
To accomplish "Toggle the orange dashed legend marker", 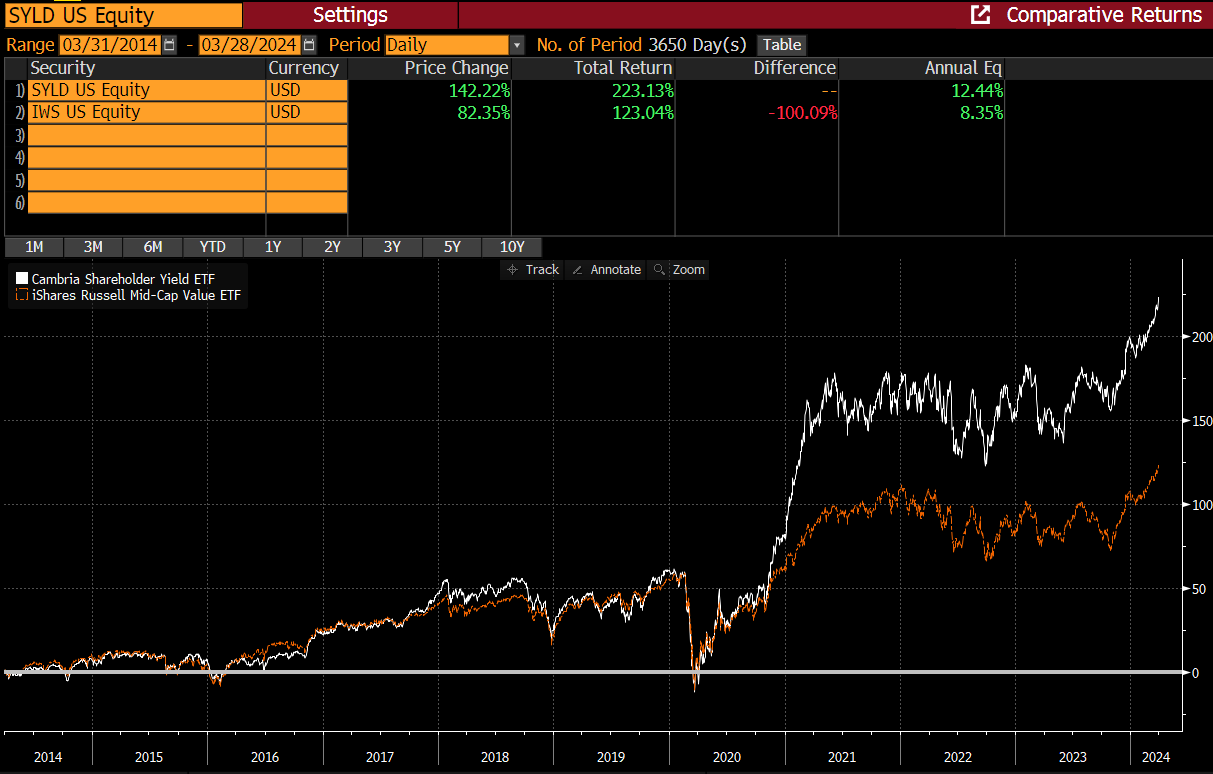I will (20, 295).
